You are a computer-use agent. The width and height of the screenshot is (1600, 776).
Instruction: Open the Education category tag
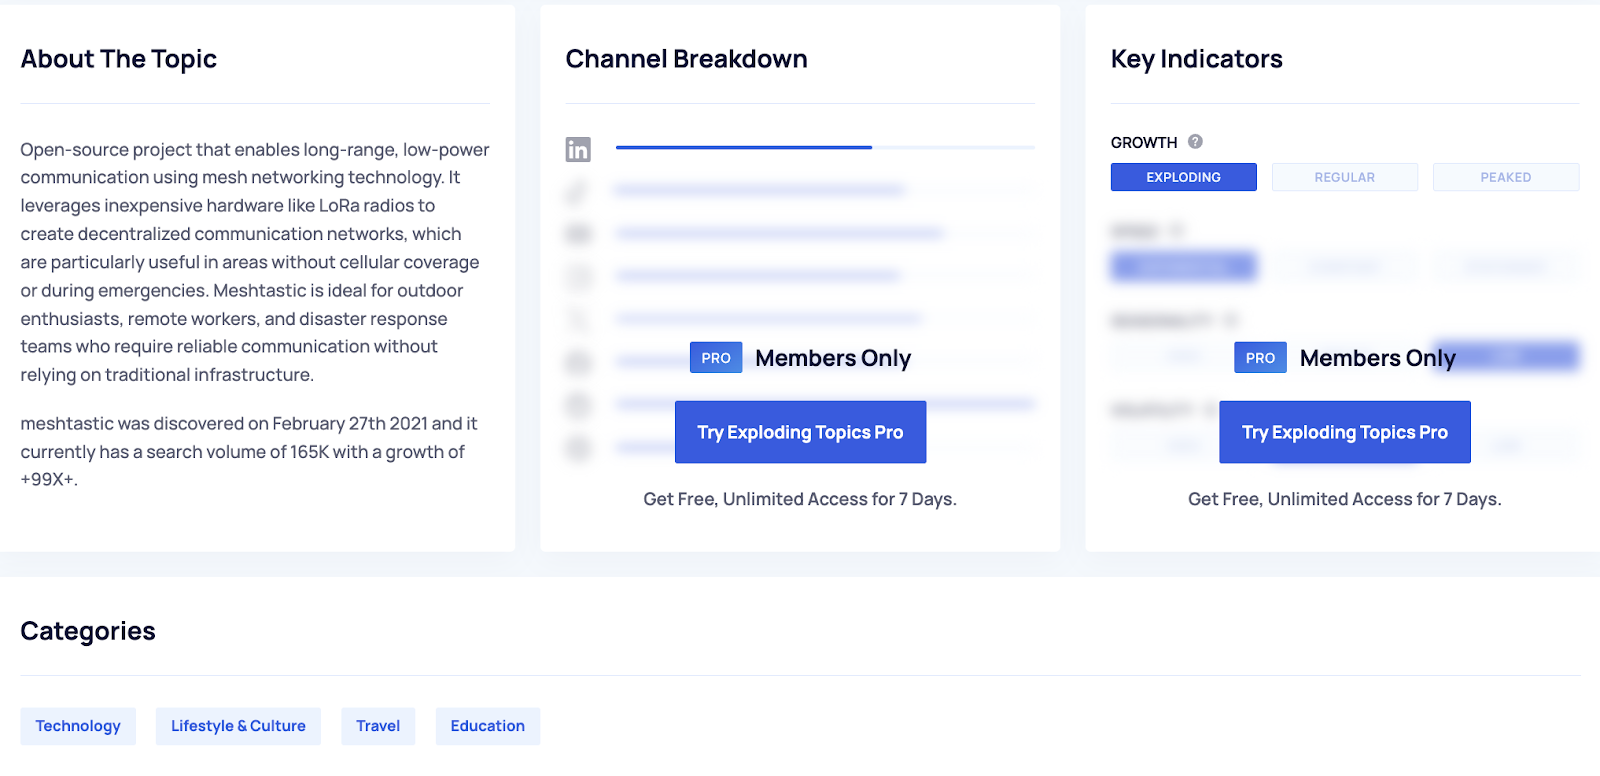coord(487,726)
